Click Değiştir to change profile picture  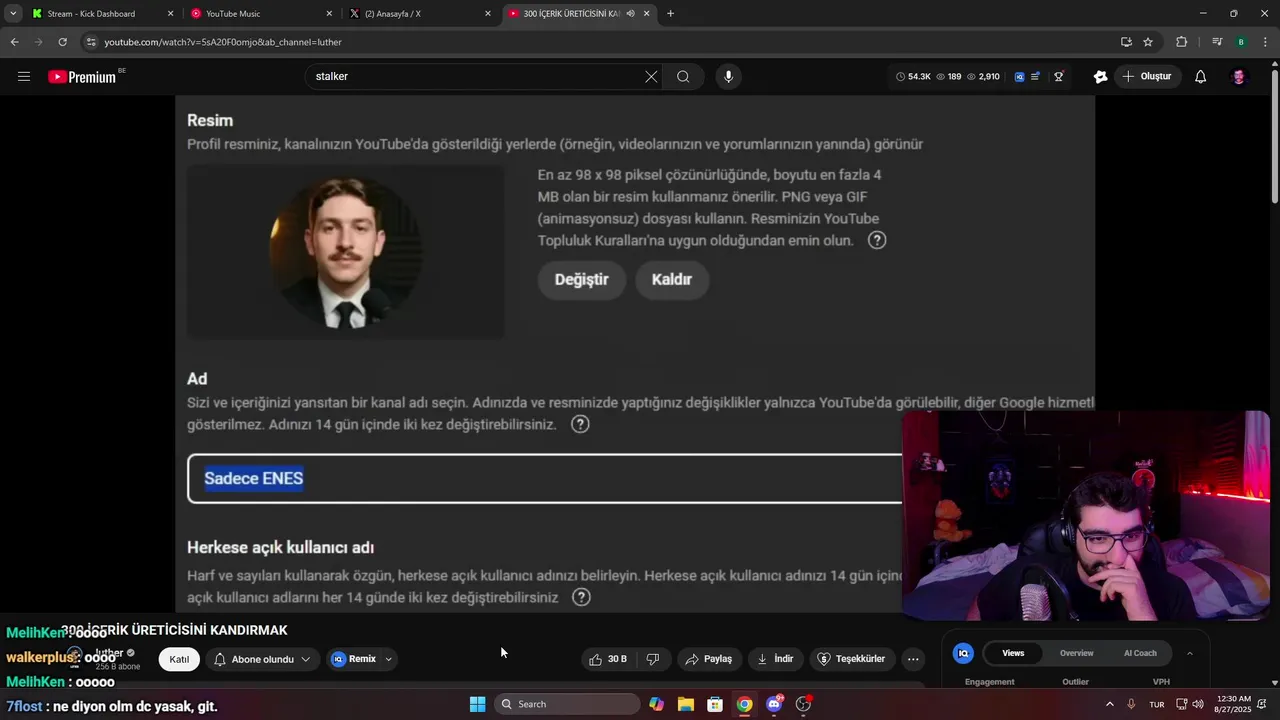click(581, 280)
